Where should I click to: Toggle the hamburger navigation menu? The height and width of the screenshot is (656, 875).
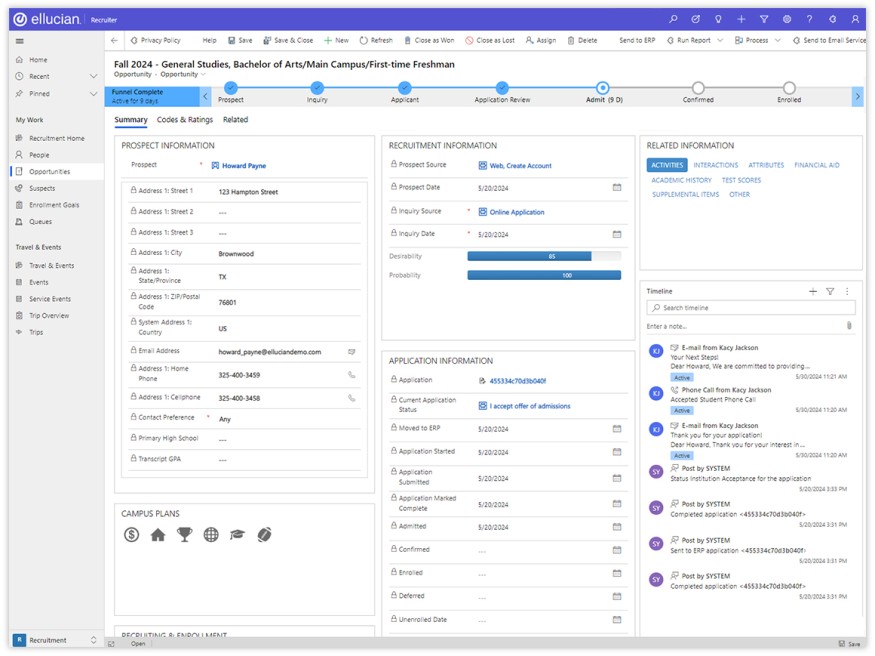point(19,40)
